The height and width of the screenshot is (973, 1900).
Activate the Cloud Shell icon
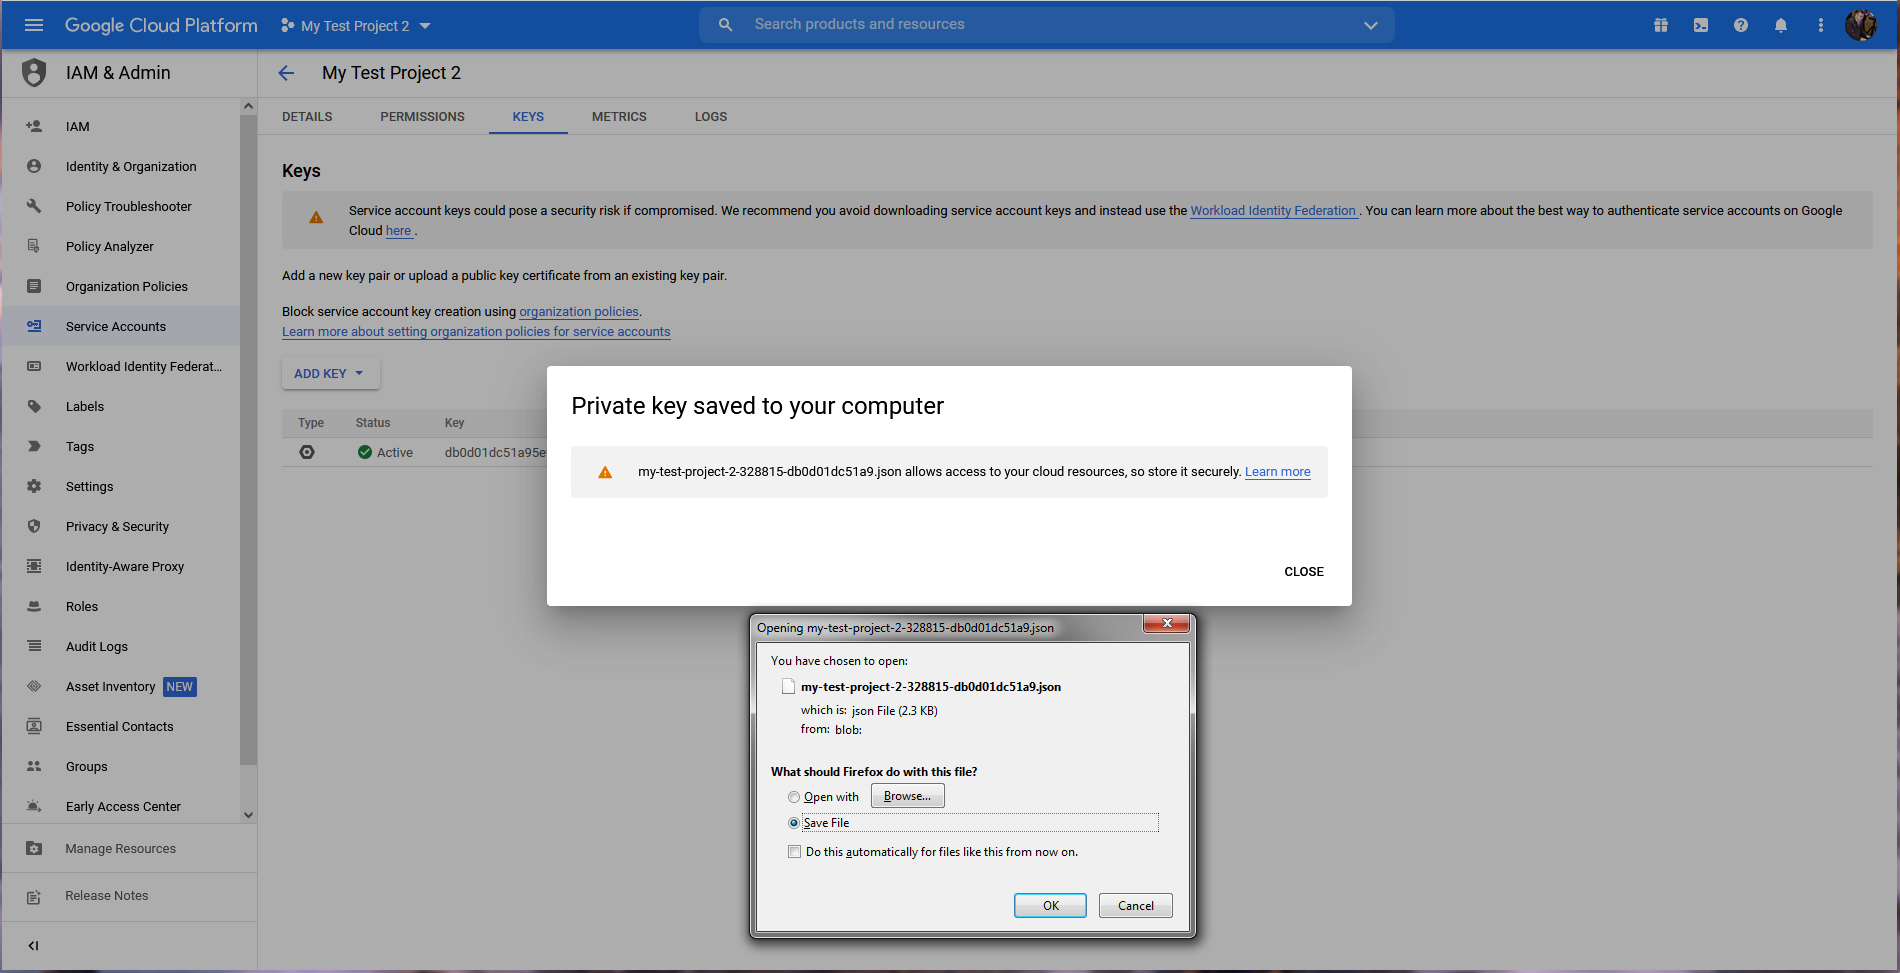(x=1700, y=25)
